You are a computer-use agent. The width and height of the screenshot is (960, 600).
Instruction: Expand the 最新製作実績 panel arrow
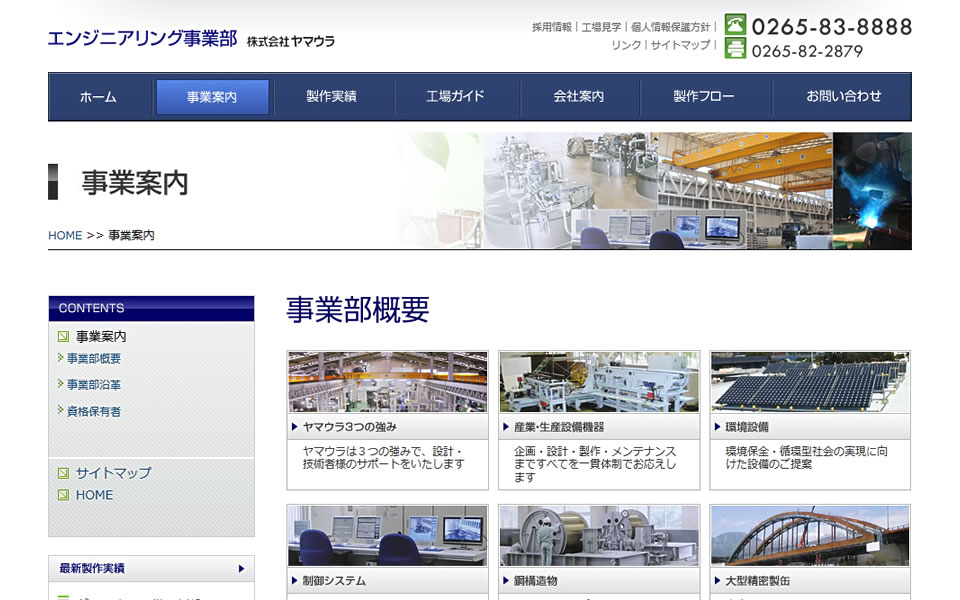(241, 569)
